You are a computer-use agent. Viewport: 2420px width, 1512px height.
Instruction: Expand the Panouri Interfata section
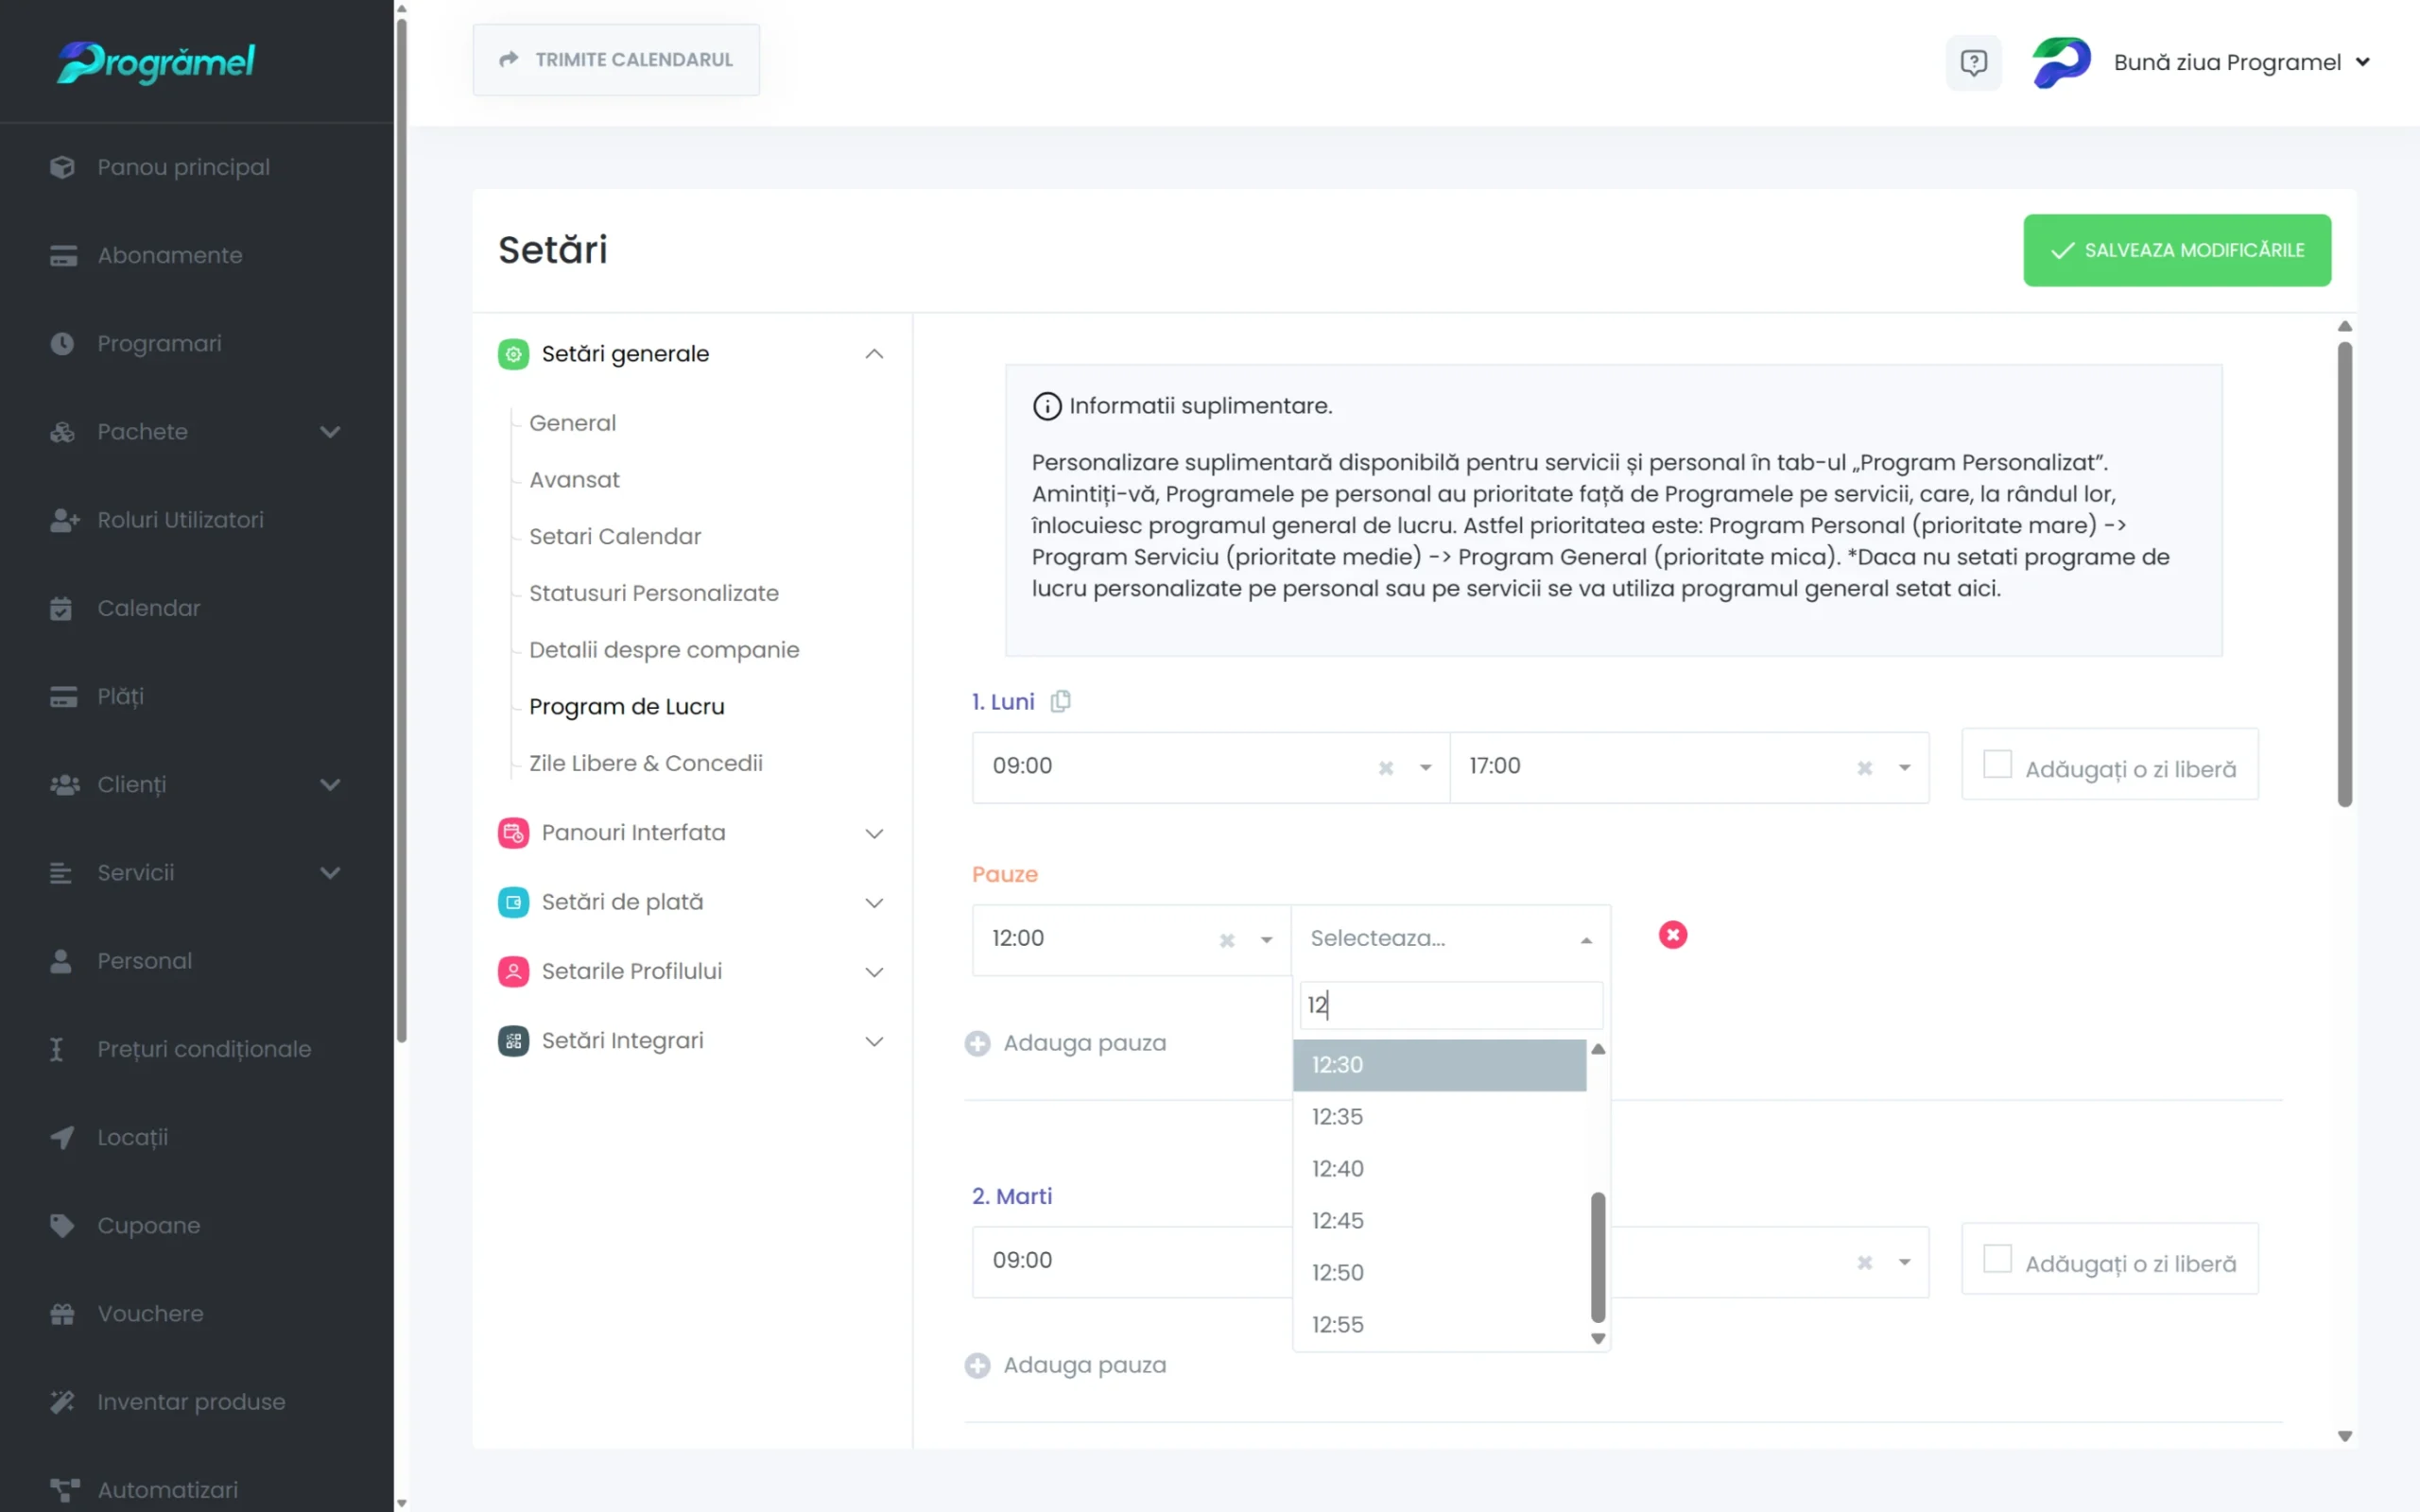[873, 833]
